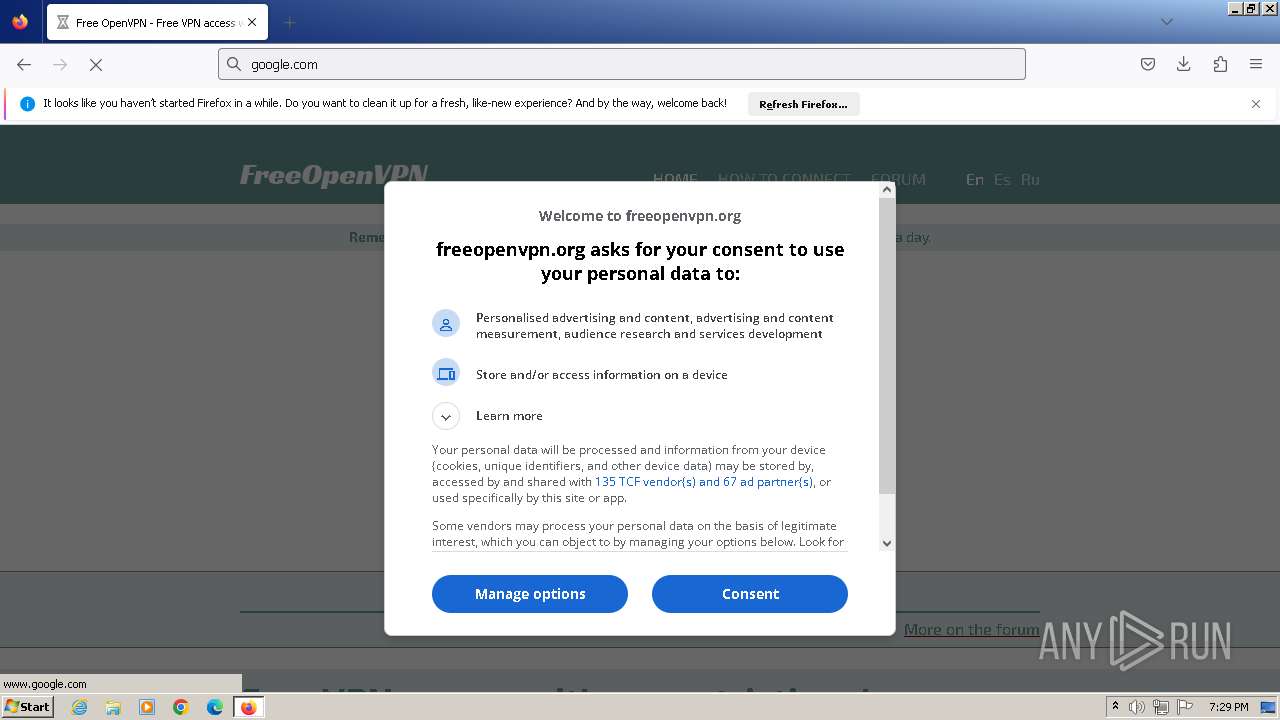Viewport: 1280px width, 720px height.
Task: Open the network tray icon
Action: pos(1161,707)
